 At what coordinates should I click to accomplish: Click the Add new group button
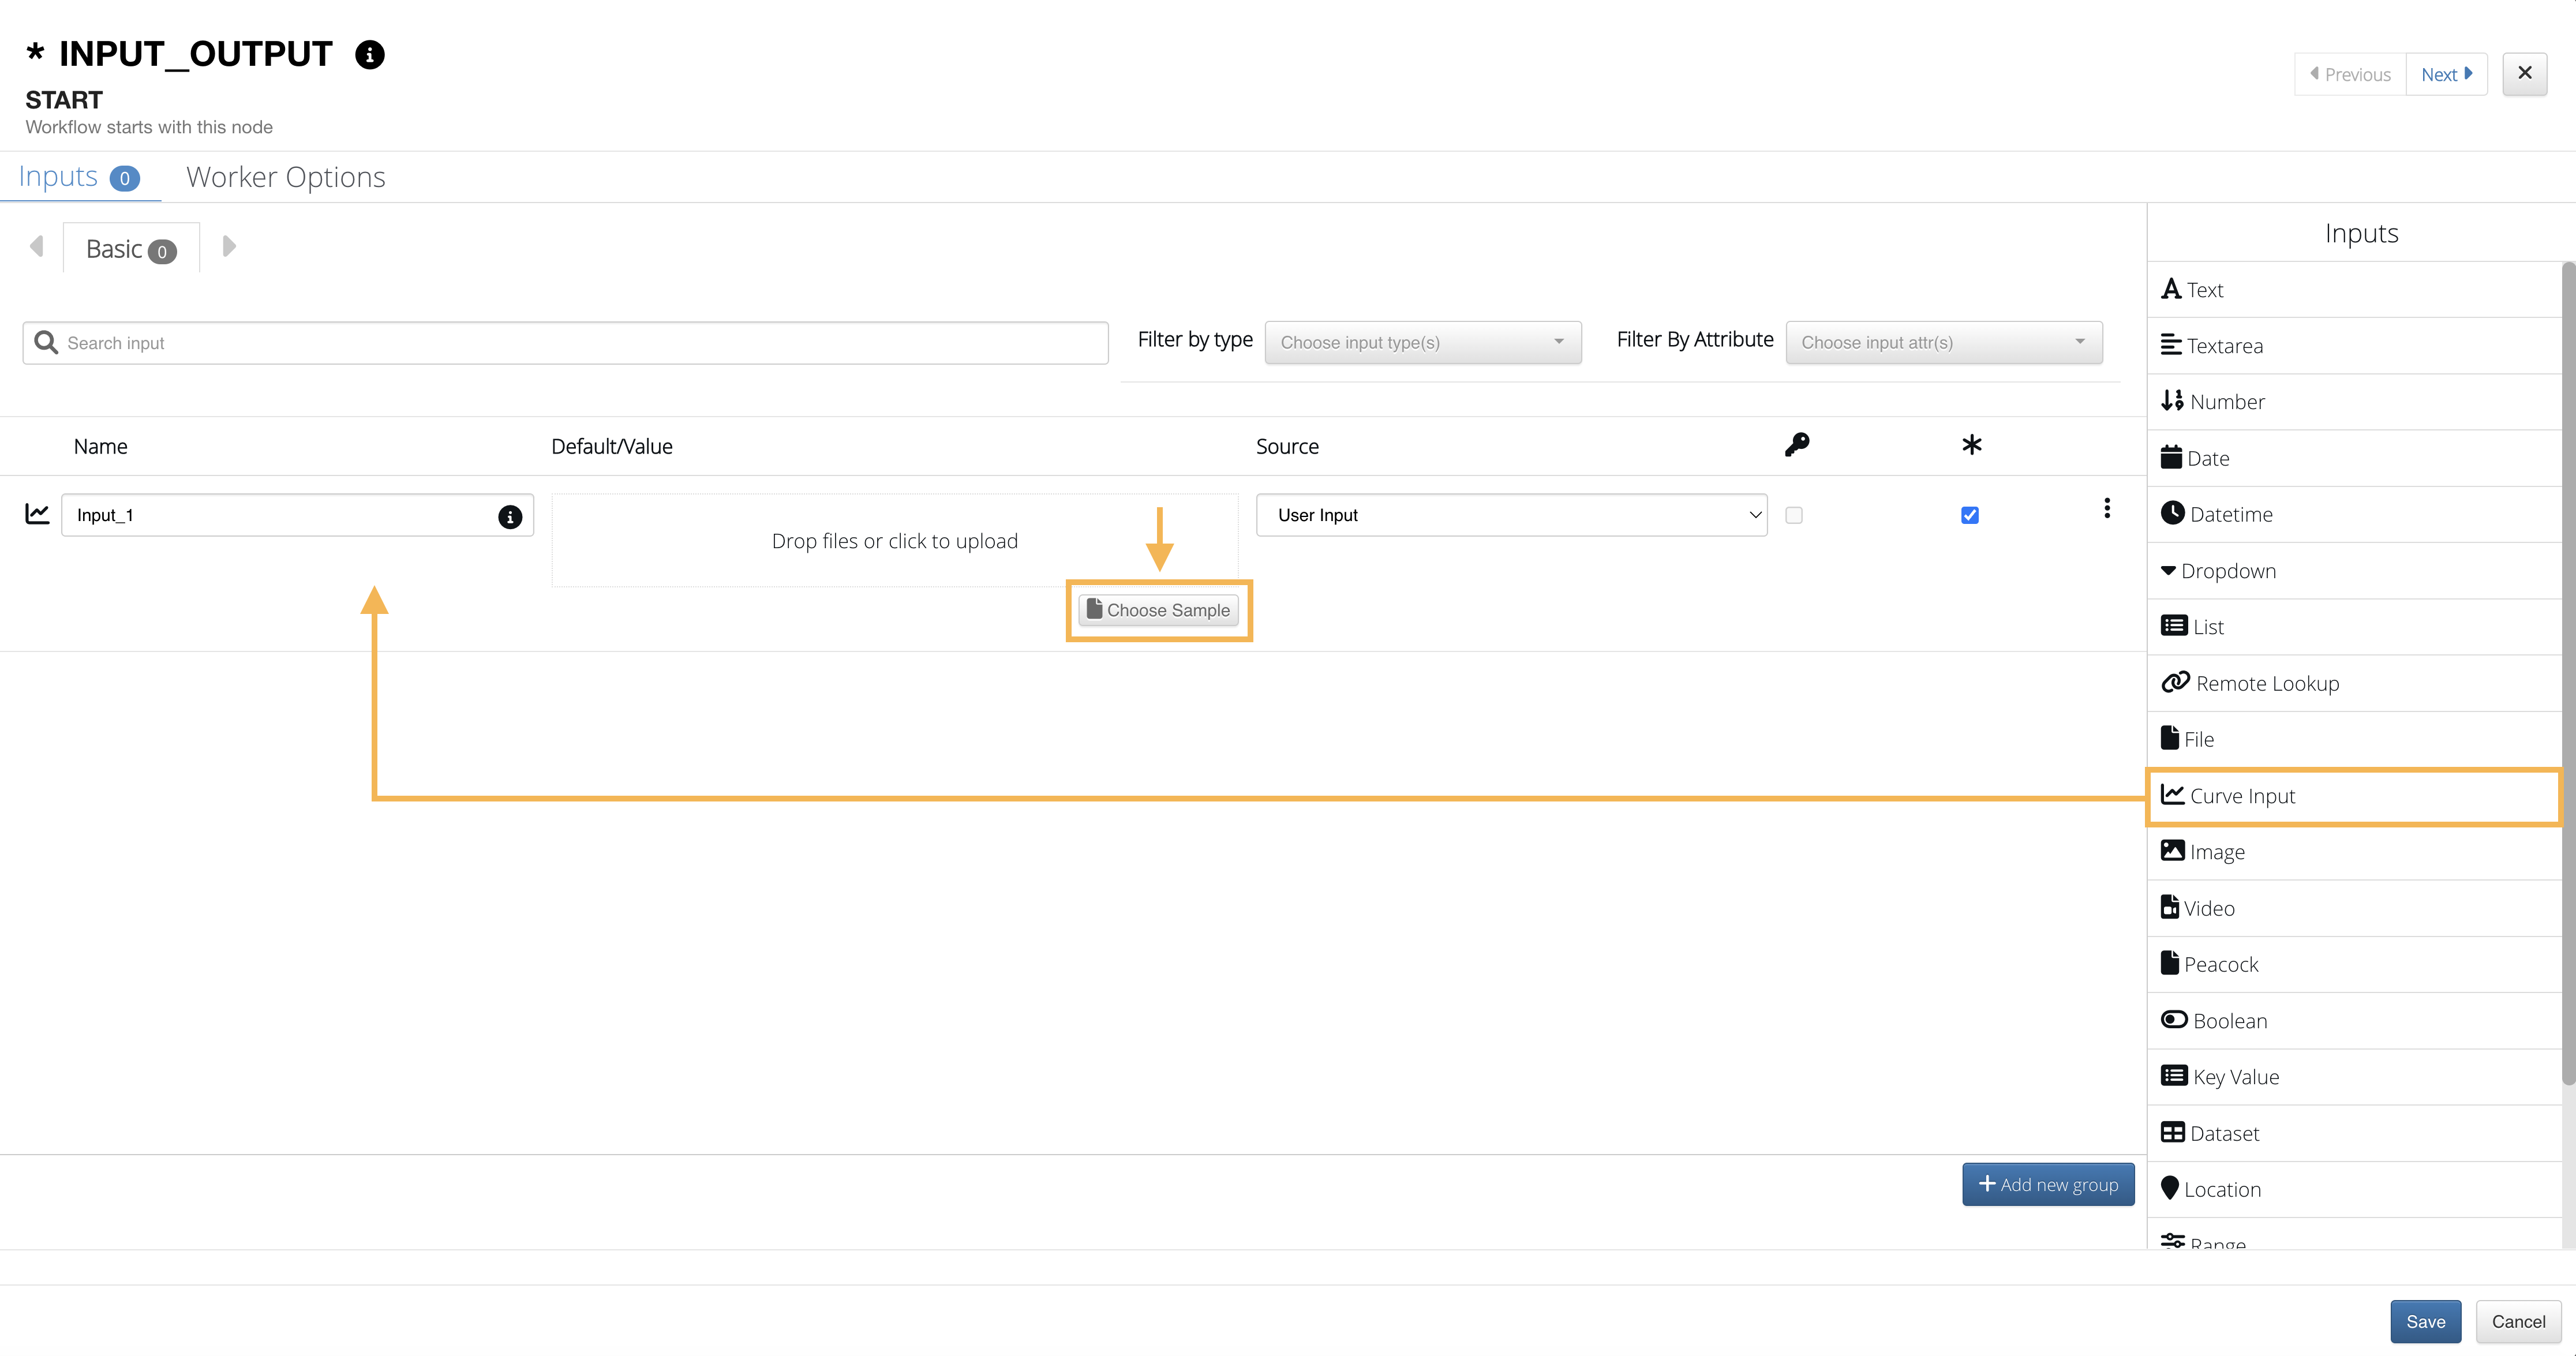point(2047,1184)
